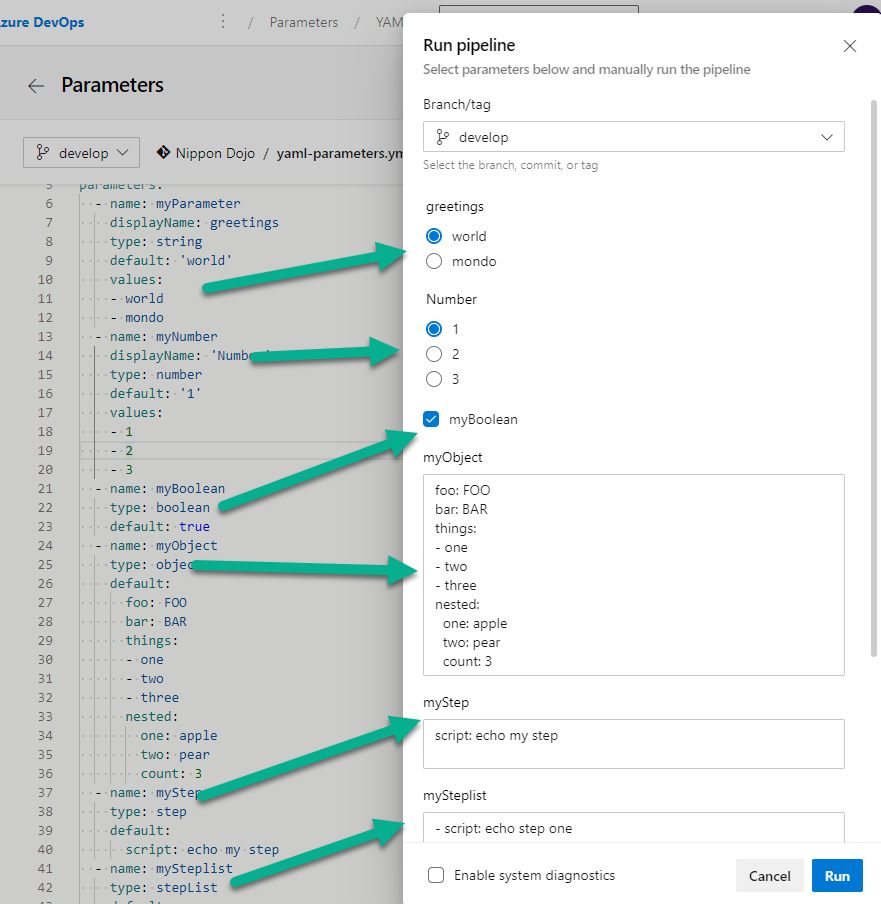This screenshot has width=881, height=904.
Task: Select Number option 1
Action: [434, 329]
